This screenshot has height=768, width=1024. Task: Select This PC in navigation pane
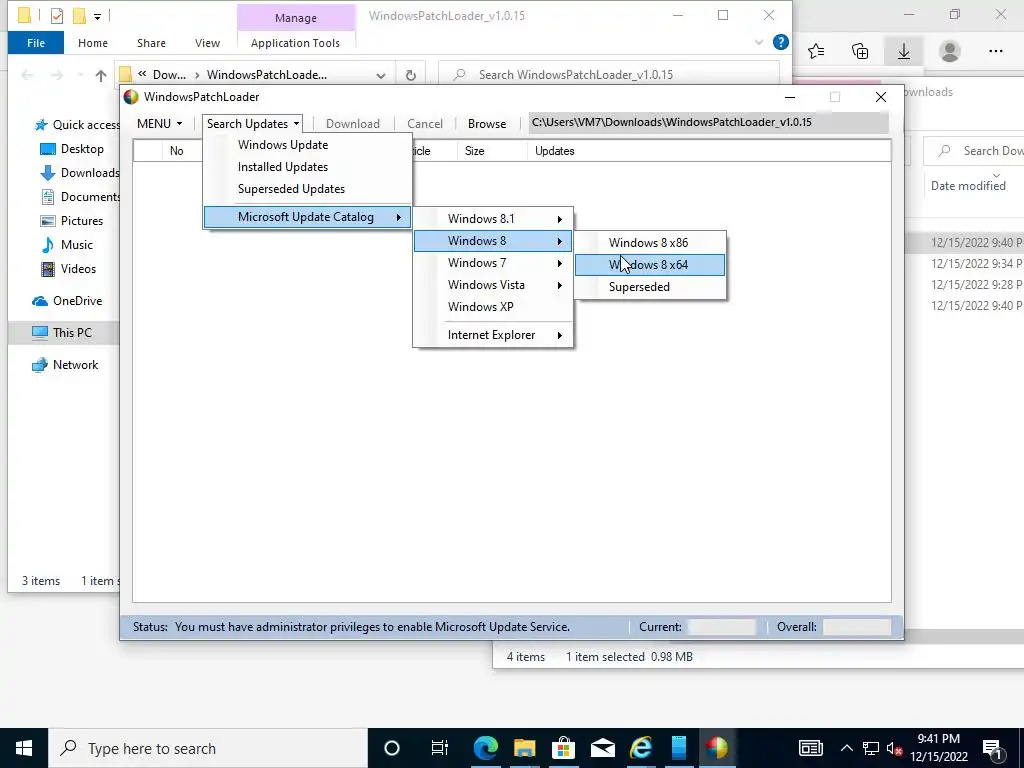pos(63,332)
